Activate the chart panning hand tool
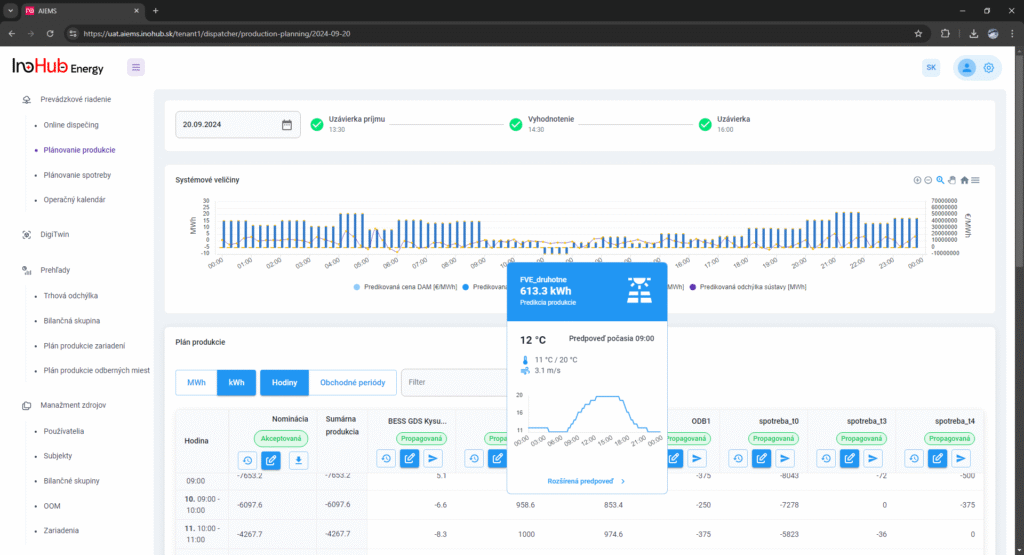This screenshot has width=1024, height=555. [952, 180]
